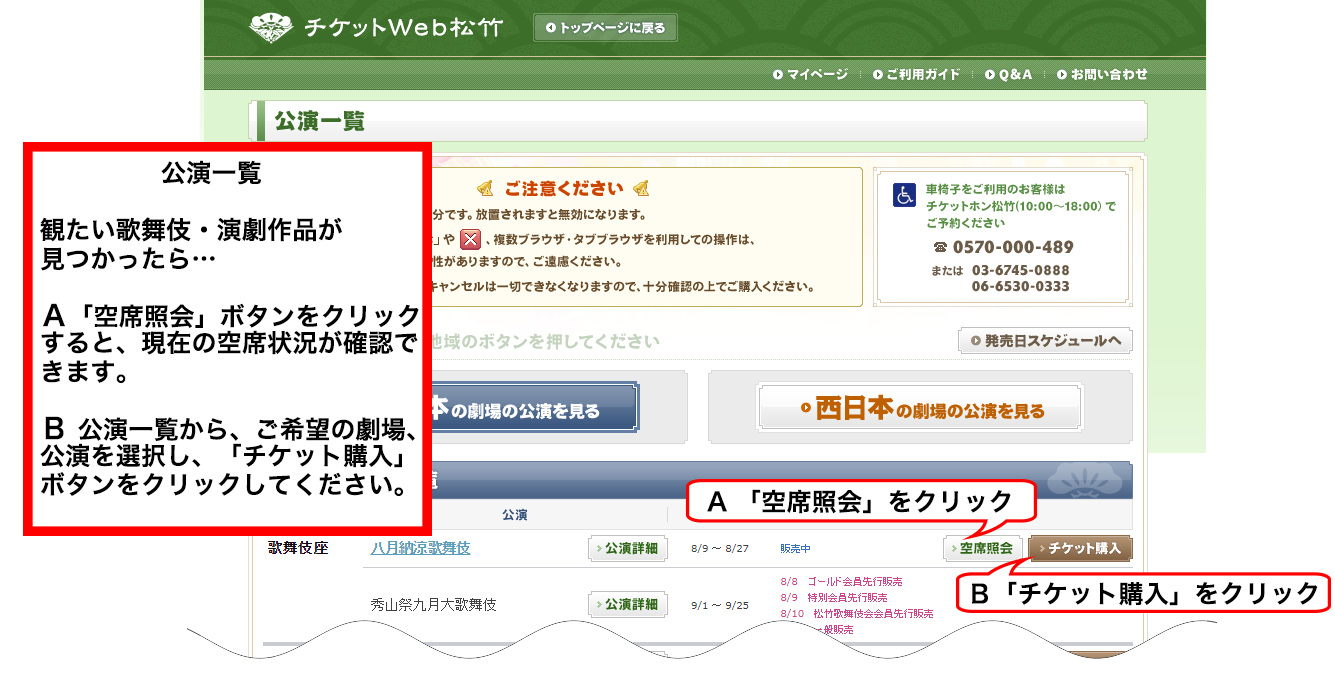This screenshot has height=682, width=1335.
Task: Select the 歌舞伎座 theater label
Action: (298, 548)
